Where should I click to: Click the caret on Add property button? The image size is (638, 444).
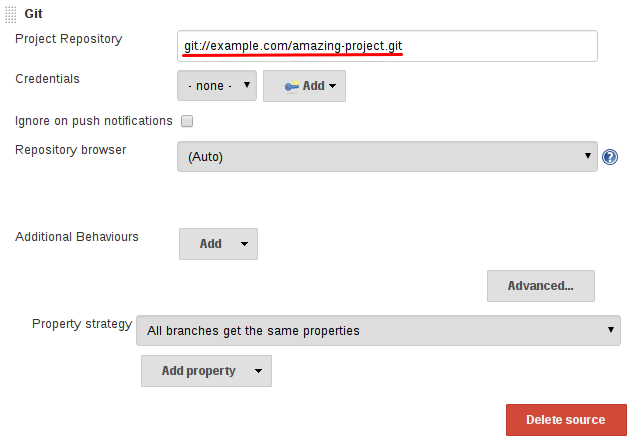pyautogui.click(x=258, y=371)
